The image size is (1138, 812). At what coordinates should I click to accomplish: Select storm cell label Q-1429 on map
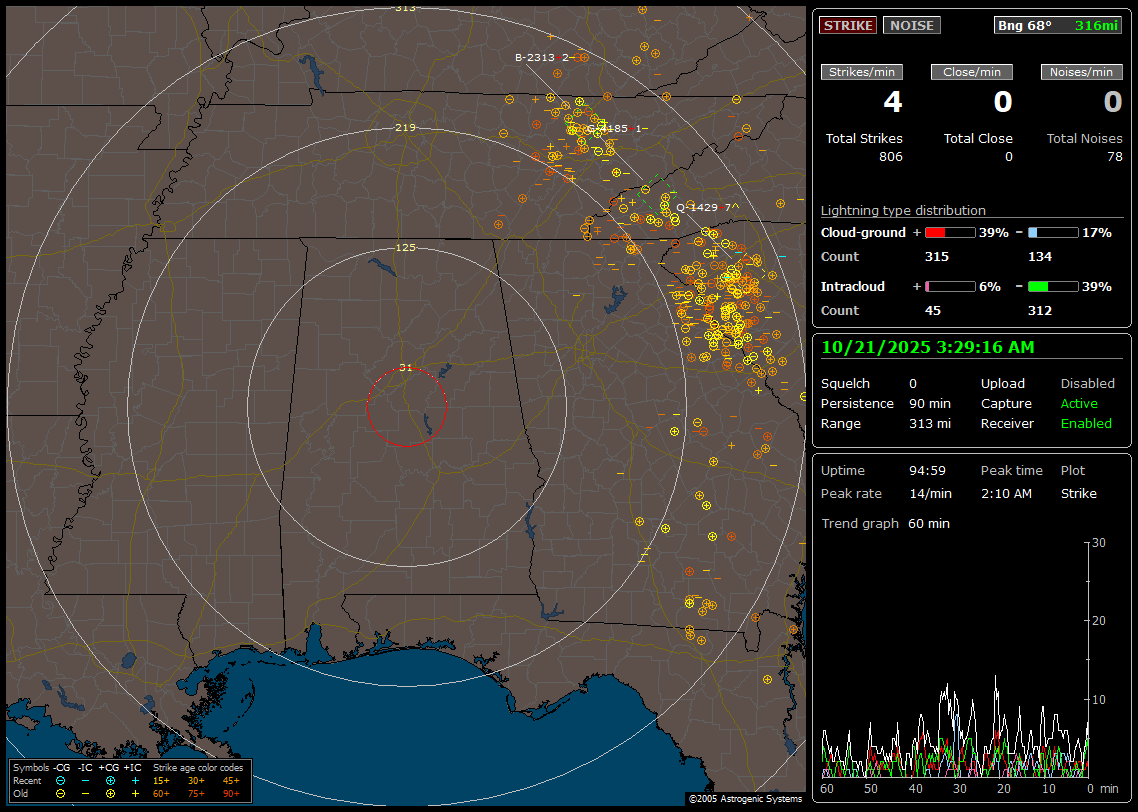[x=696, y=207]
